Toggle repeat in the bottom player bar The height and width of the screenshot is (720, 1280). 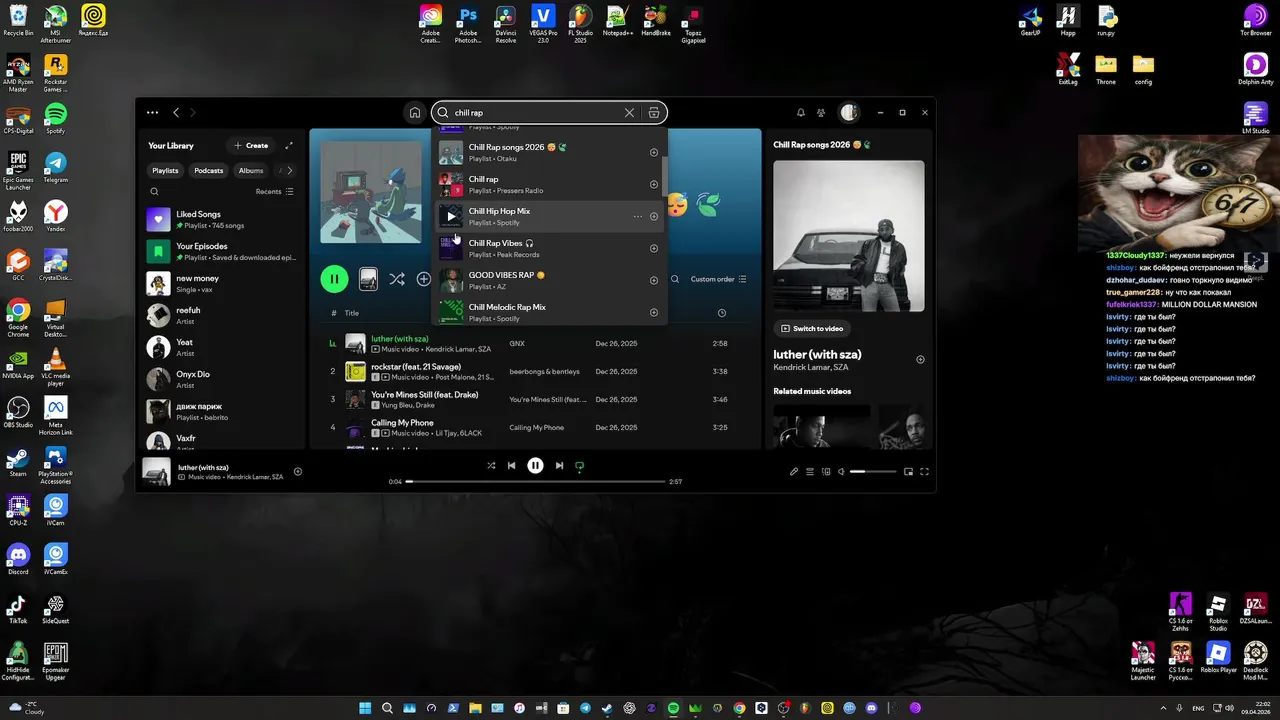[x=579, y=465]
